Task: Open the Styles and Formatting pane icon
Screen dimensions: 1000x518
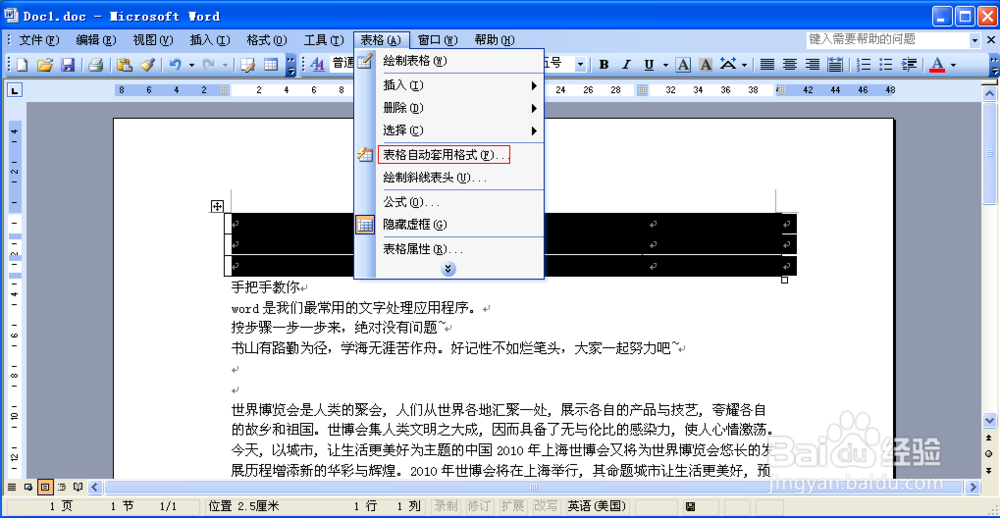Action: pos(317,64)
